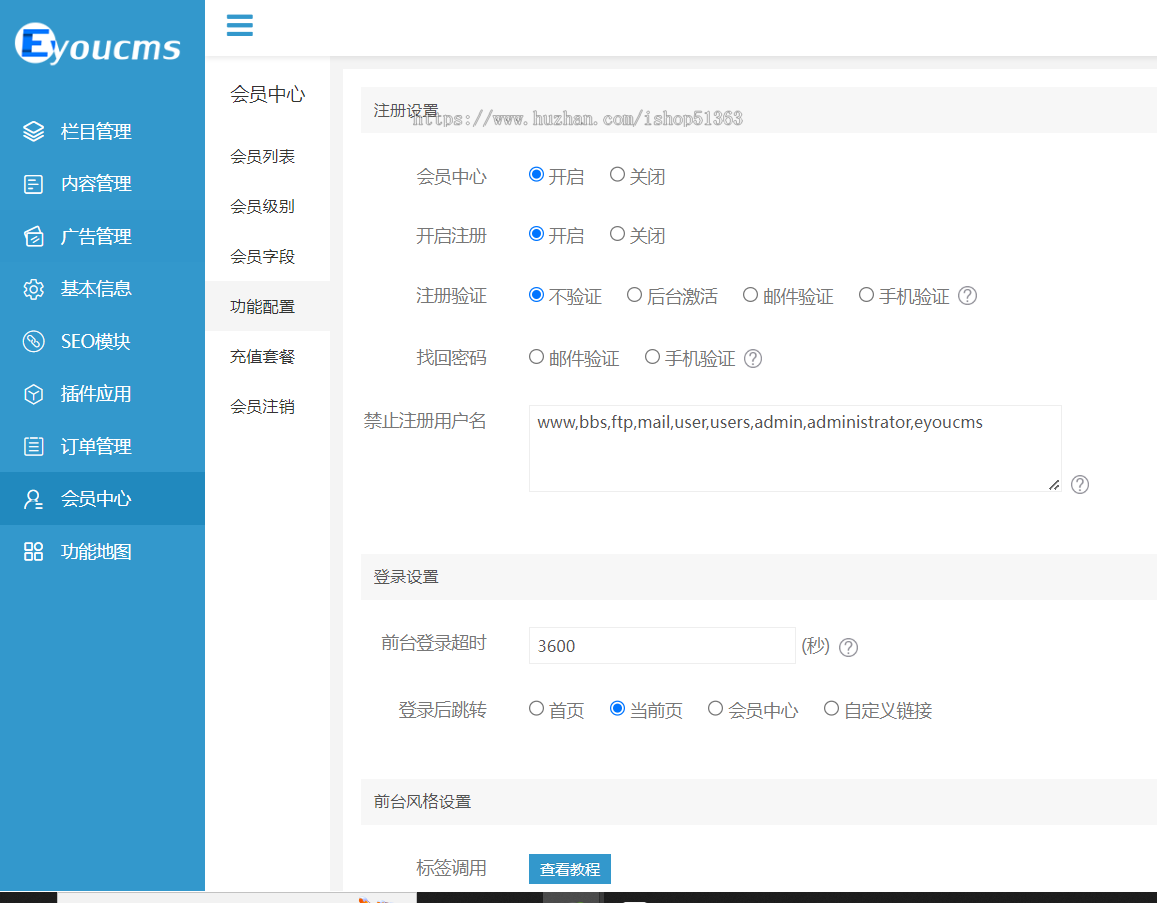Open 插件应用 in the sidebar
This screenshot has width=1157, height=903.
[96, 394]
